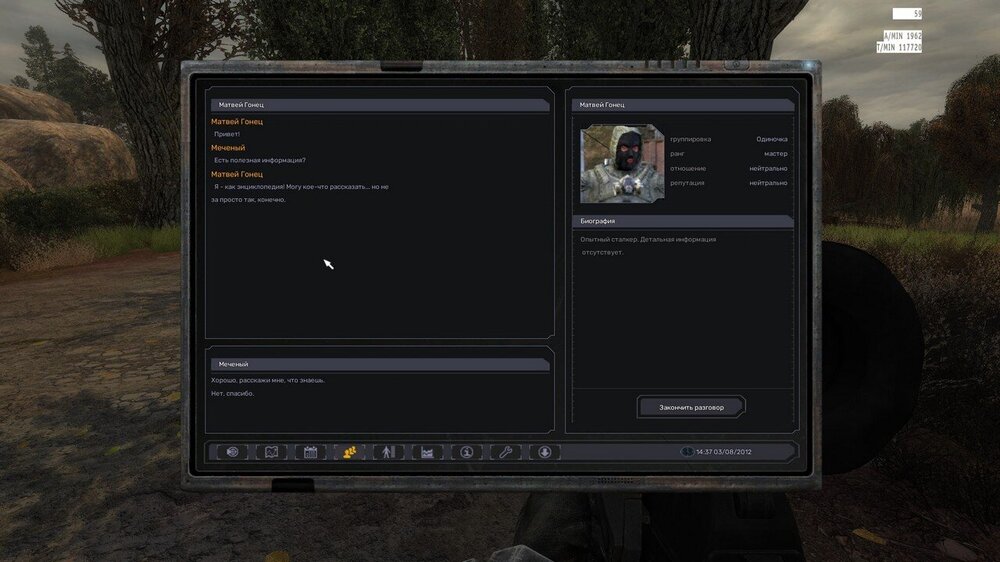The width and height of the screenshot is (1000, 562).
Task: Click the отношение label
Action: click(688, 168)
